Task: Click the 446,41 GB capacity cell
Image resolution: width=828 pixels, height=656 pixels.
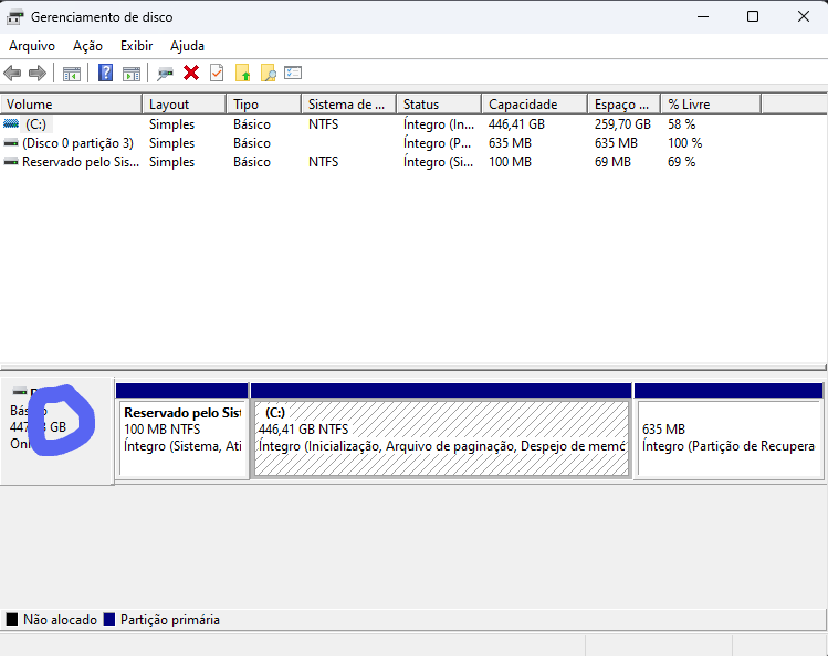Action: pos(516,124)
